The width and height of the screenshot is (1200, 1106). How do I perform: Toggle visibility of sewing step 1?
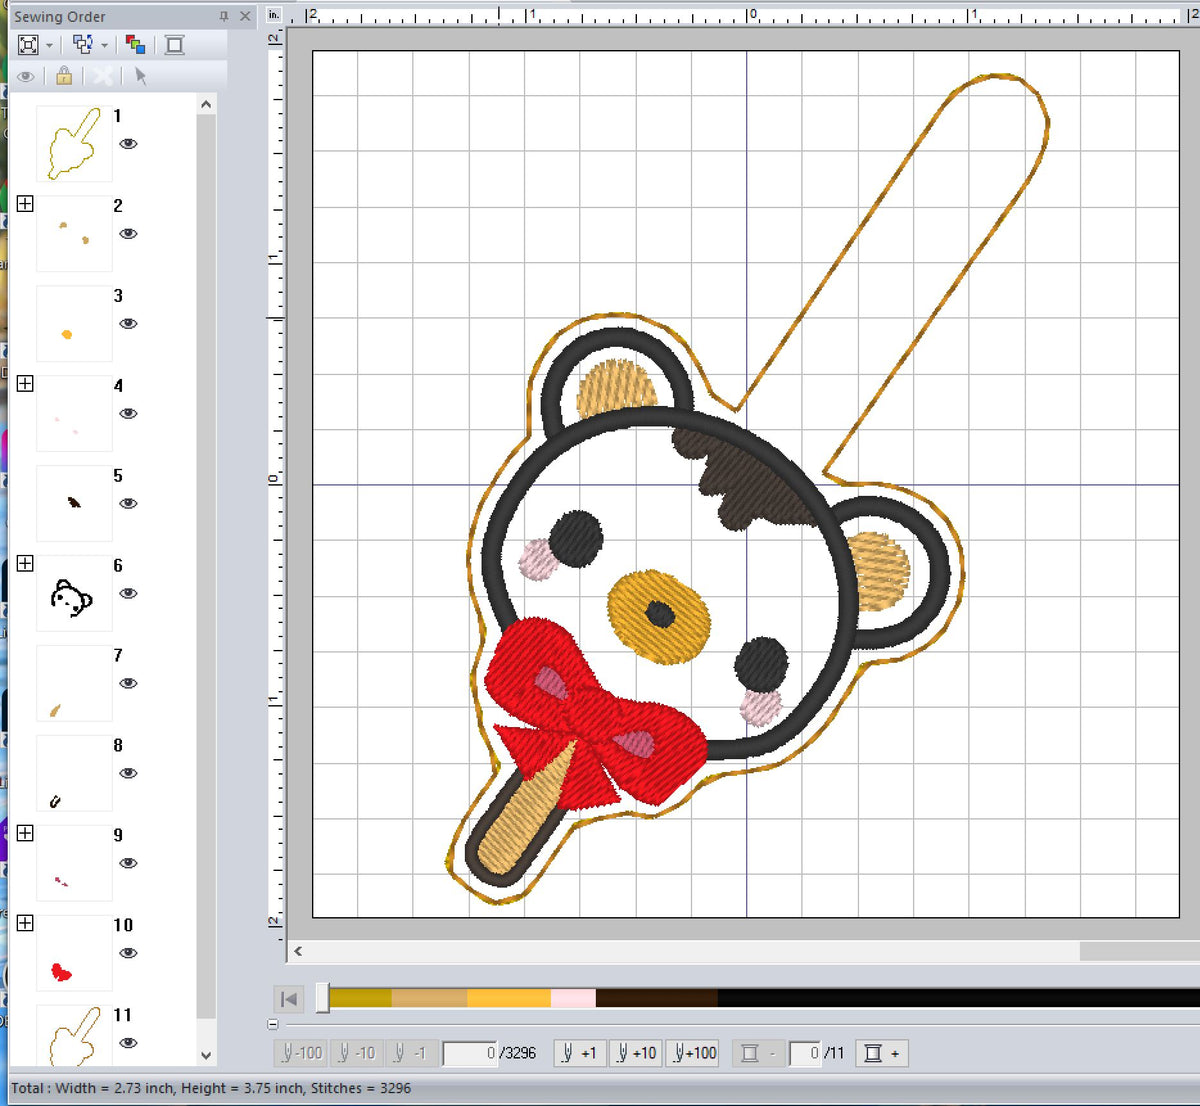click(129, 144)
